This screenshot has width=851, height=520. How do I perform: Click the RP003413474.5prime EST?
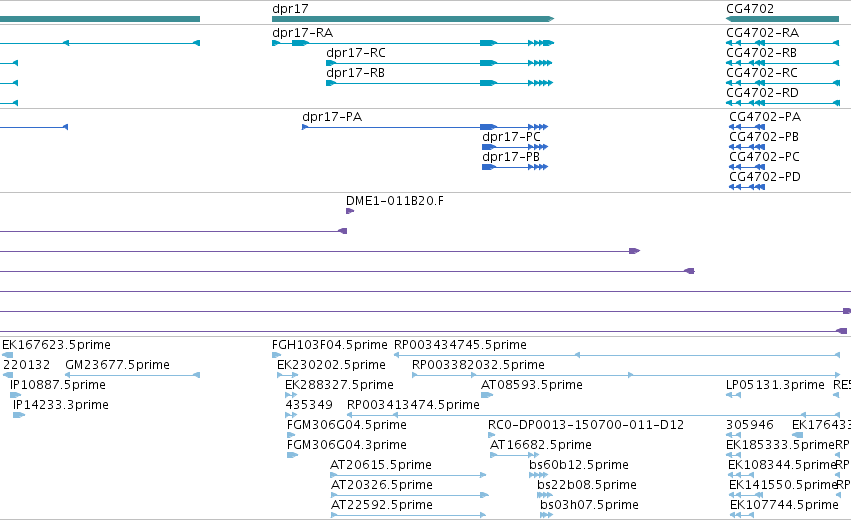pyautogui.click(x=593, y=415)
